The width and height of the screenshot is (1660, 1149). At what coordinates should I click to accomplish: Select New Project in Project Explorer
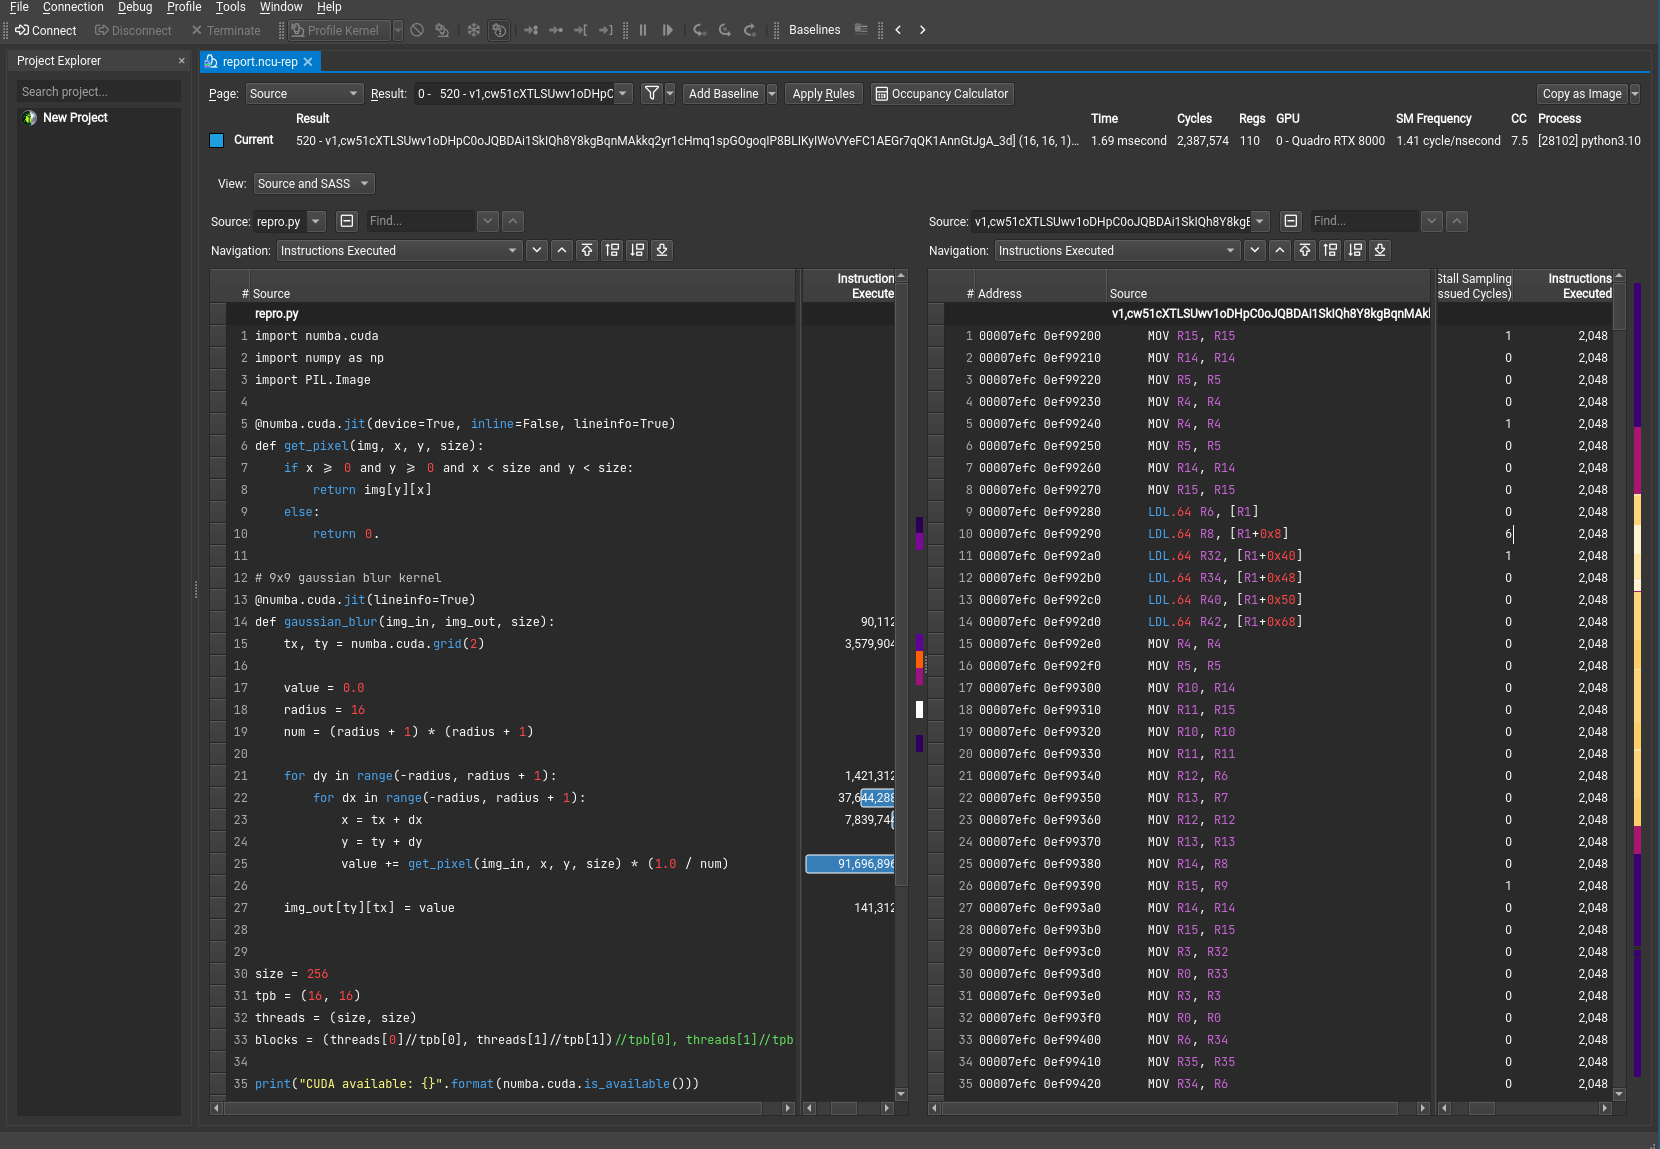pyautogui.click(x=75, y=117)
